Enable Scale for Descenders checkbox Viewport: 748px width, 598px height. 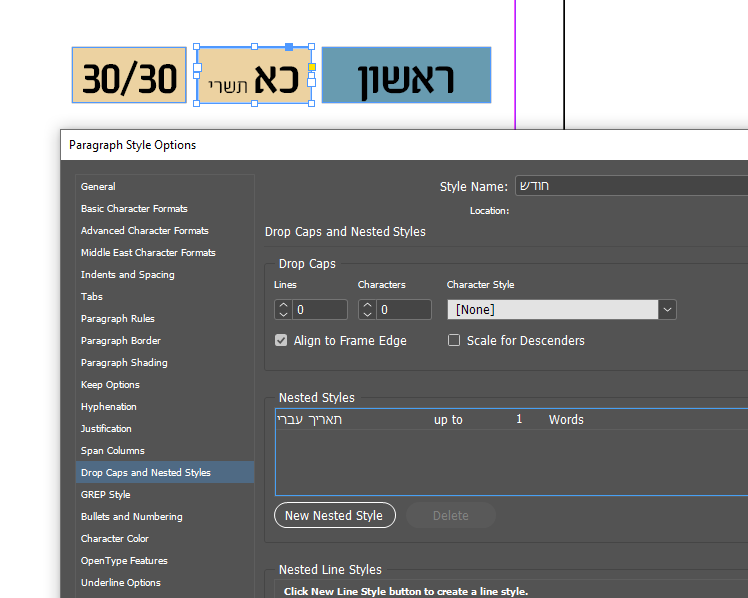click(454, 340)
